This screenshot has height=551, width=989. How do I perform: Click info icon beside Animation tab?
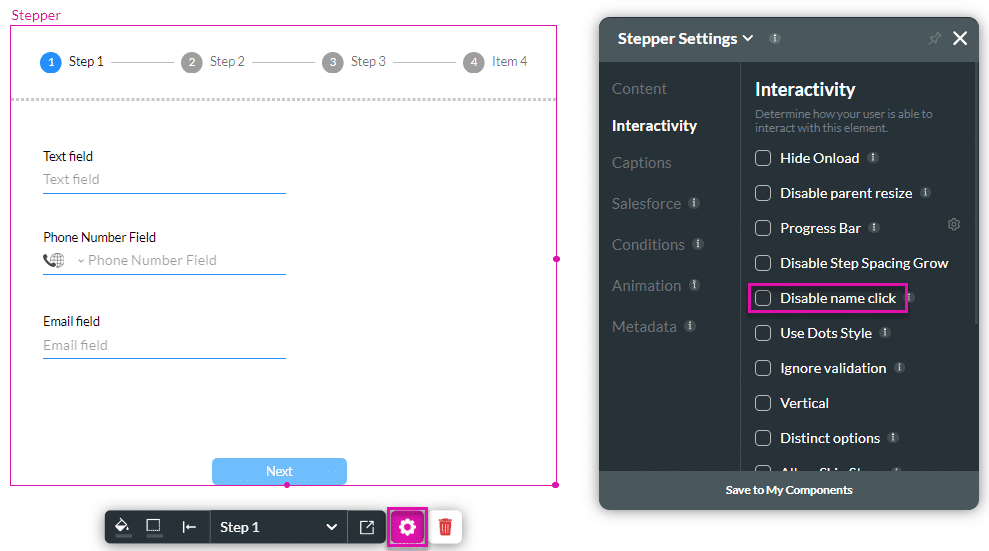pyautogui.click(x=694, y=285)
